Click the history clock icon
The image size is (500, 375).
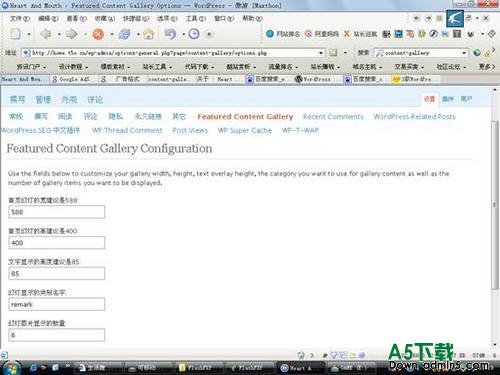click(x=194, y=34)
